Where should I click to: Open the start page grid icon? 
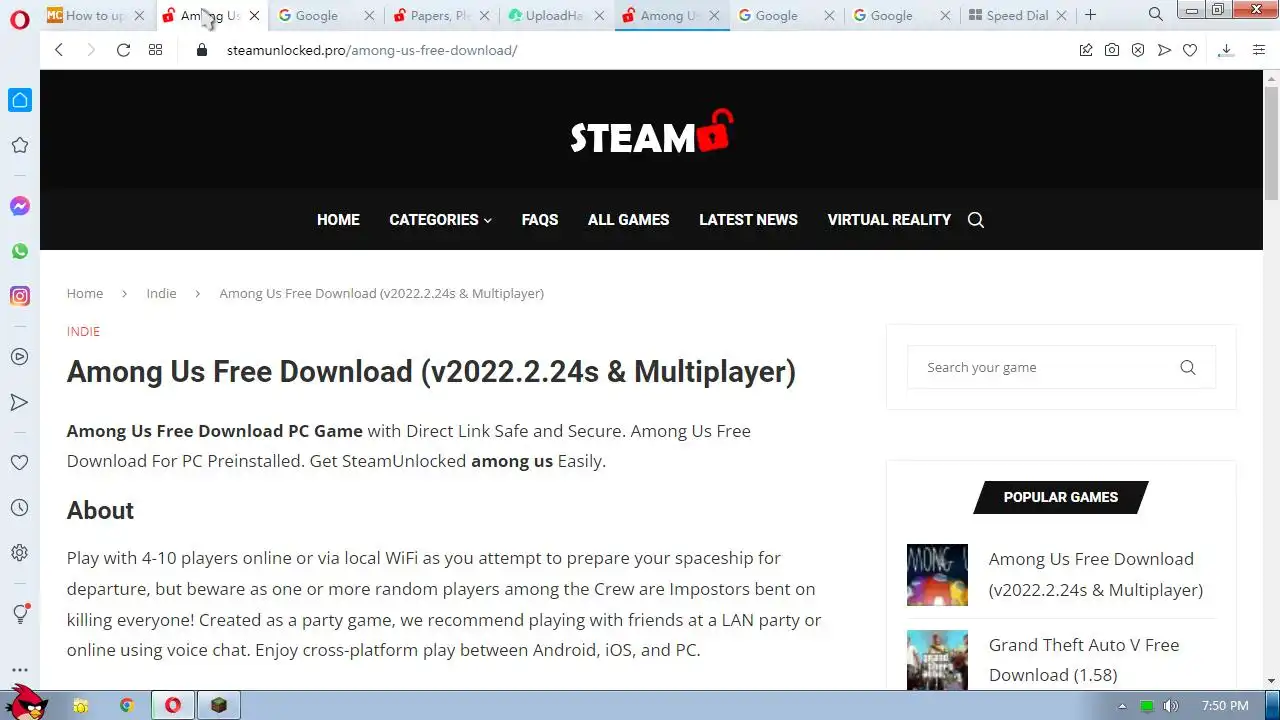(155, 50)
